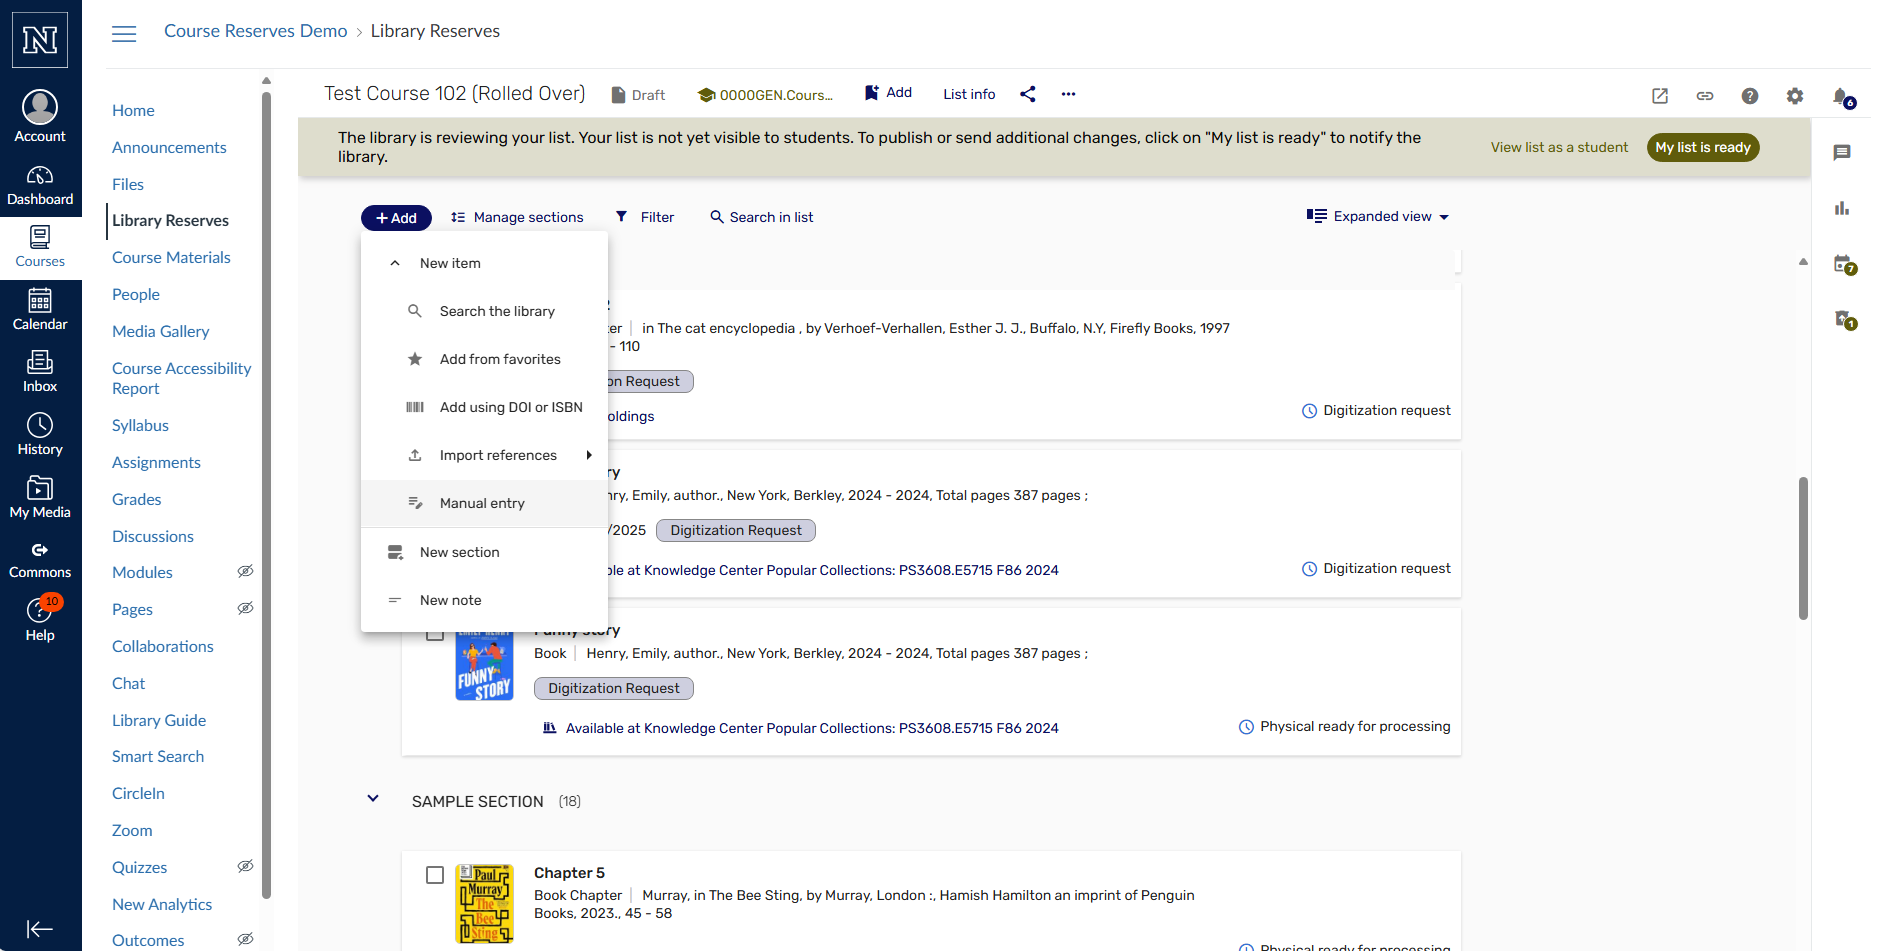Screen dimensions: 1888x951
Task: Collapse the global navigation sidebar
Action: (x=40, y=929)
